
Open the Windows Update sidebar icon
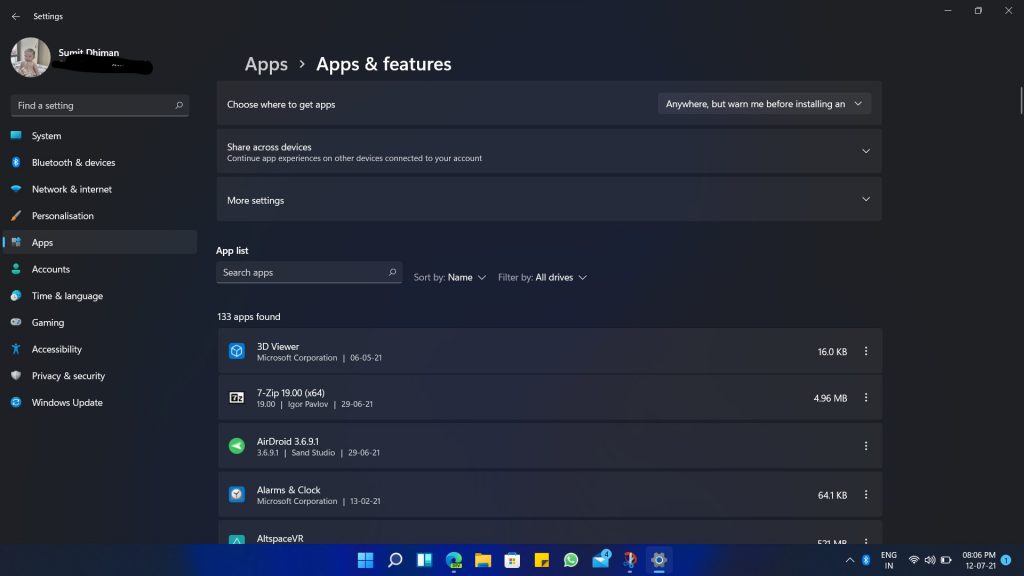[x=17, y=402]
